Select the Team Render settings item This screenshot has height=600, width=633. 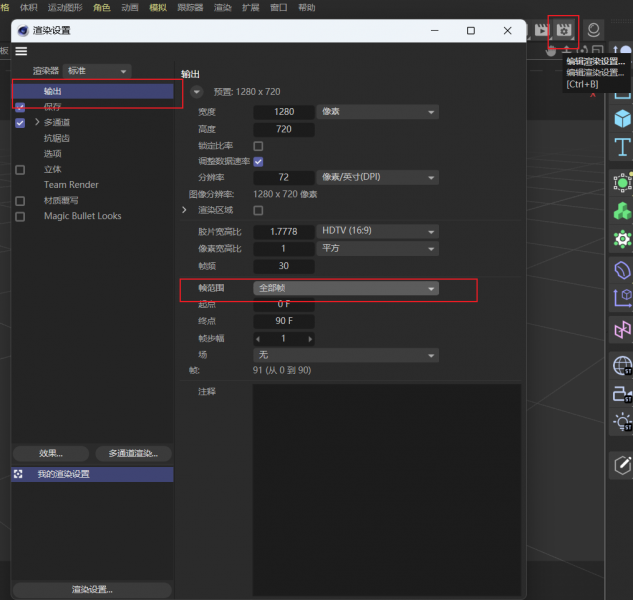tap(71, 185)
